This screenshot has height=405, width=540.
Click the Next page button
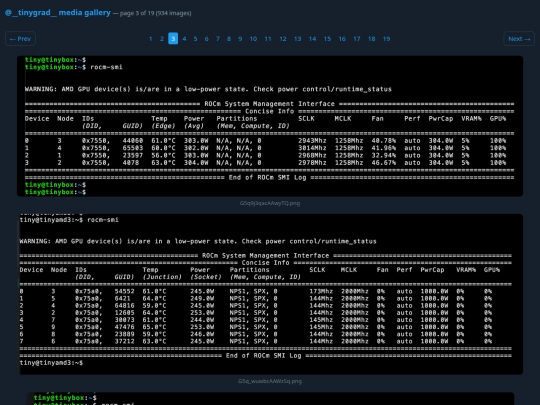click(x=519, y=39)
